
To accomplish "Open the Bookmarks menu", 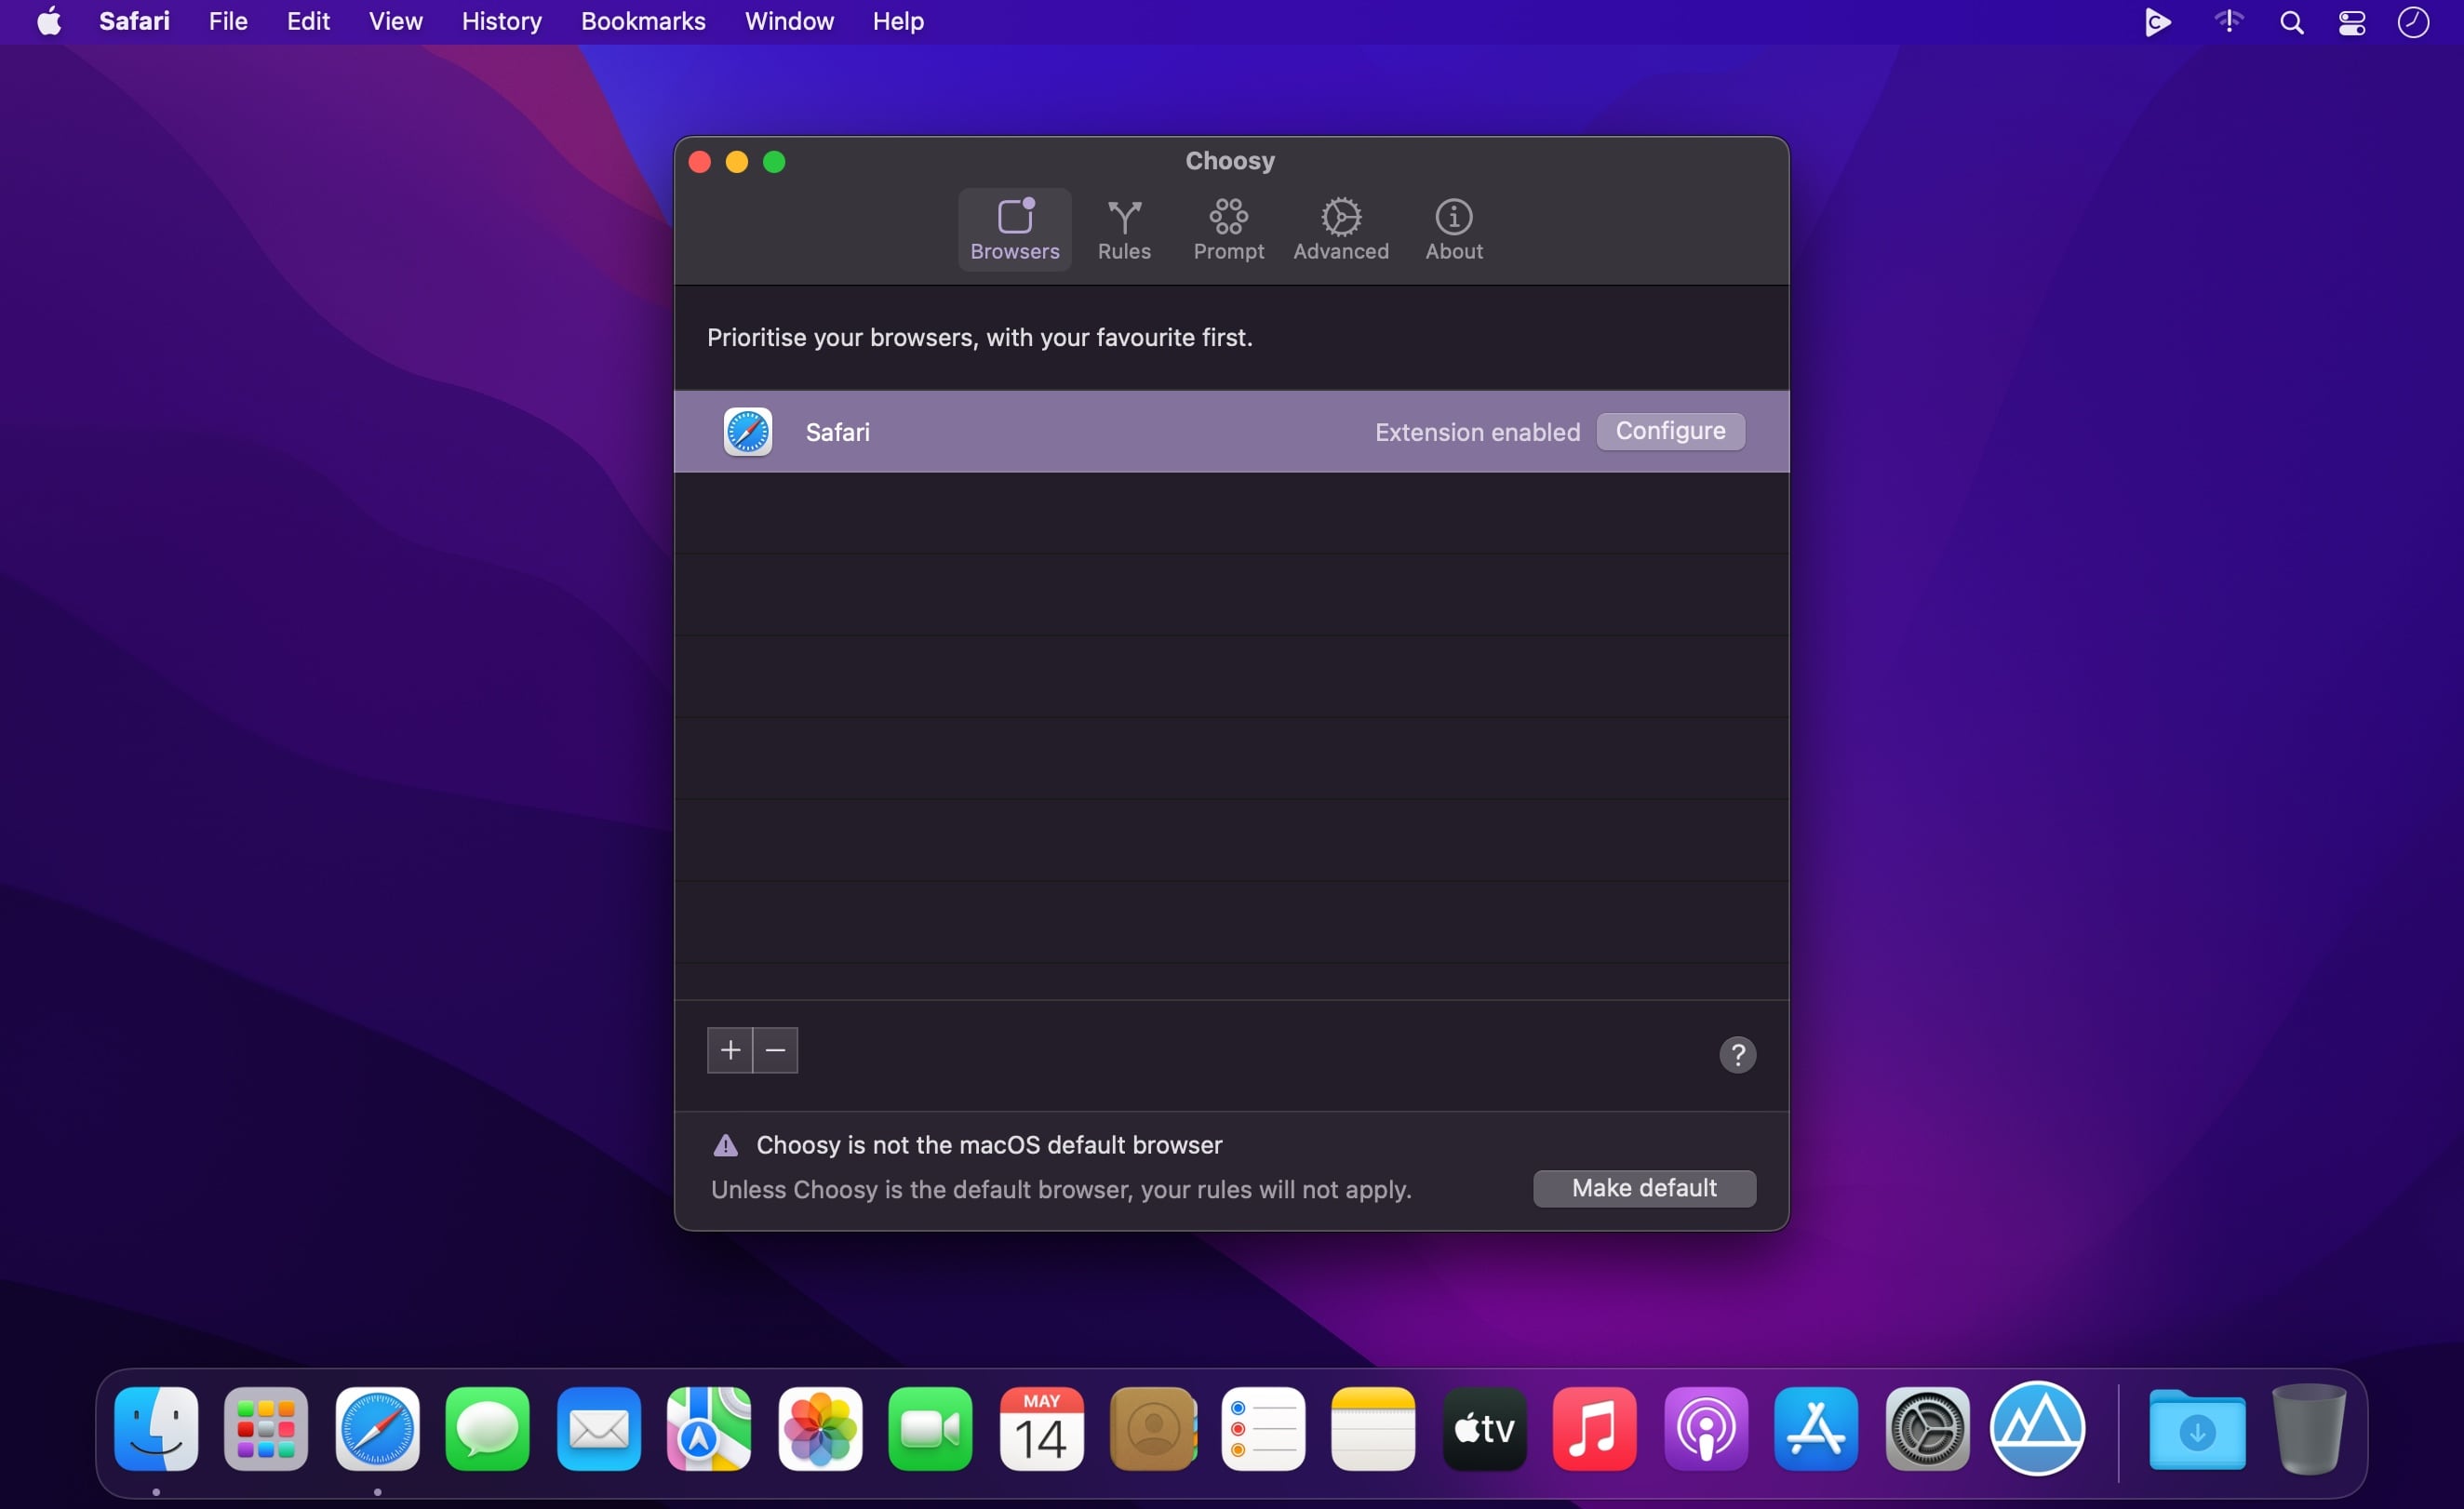I will point(643,21).
